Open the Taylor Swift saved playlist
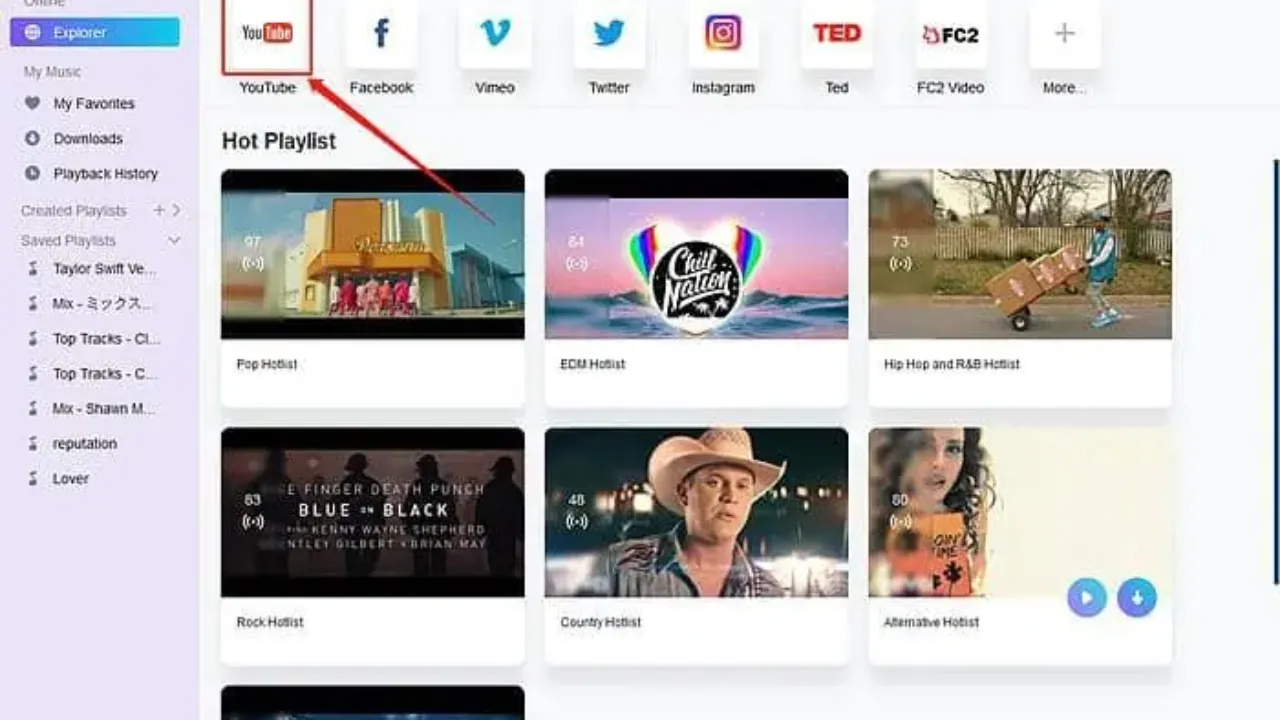The height and width of the screenshot is (720, 1280). click(x=104, y=269)
